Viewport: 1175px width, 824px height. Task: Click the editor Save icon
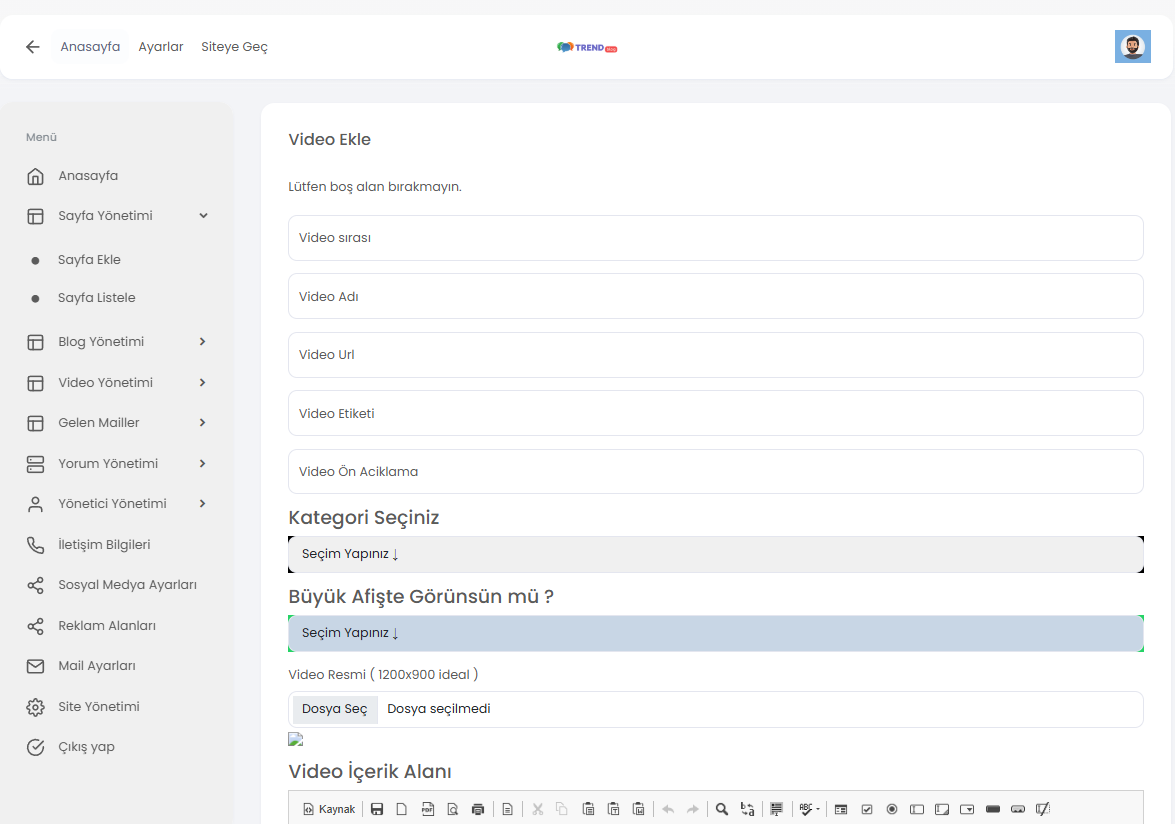(x=377, y=809)
